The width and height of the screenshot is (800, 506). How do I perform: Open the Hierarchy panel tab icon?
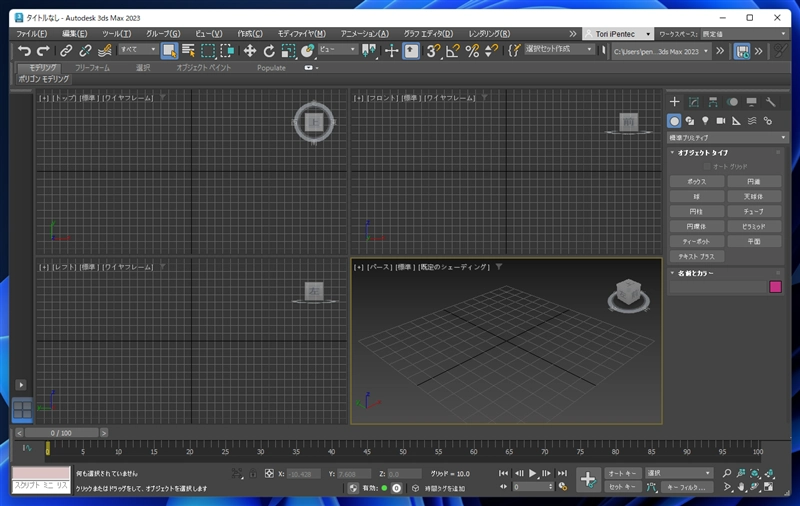point(713,102)
